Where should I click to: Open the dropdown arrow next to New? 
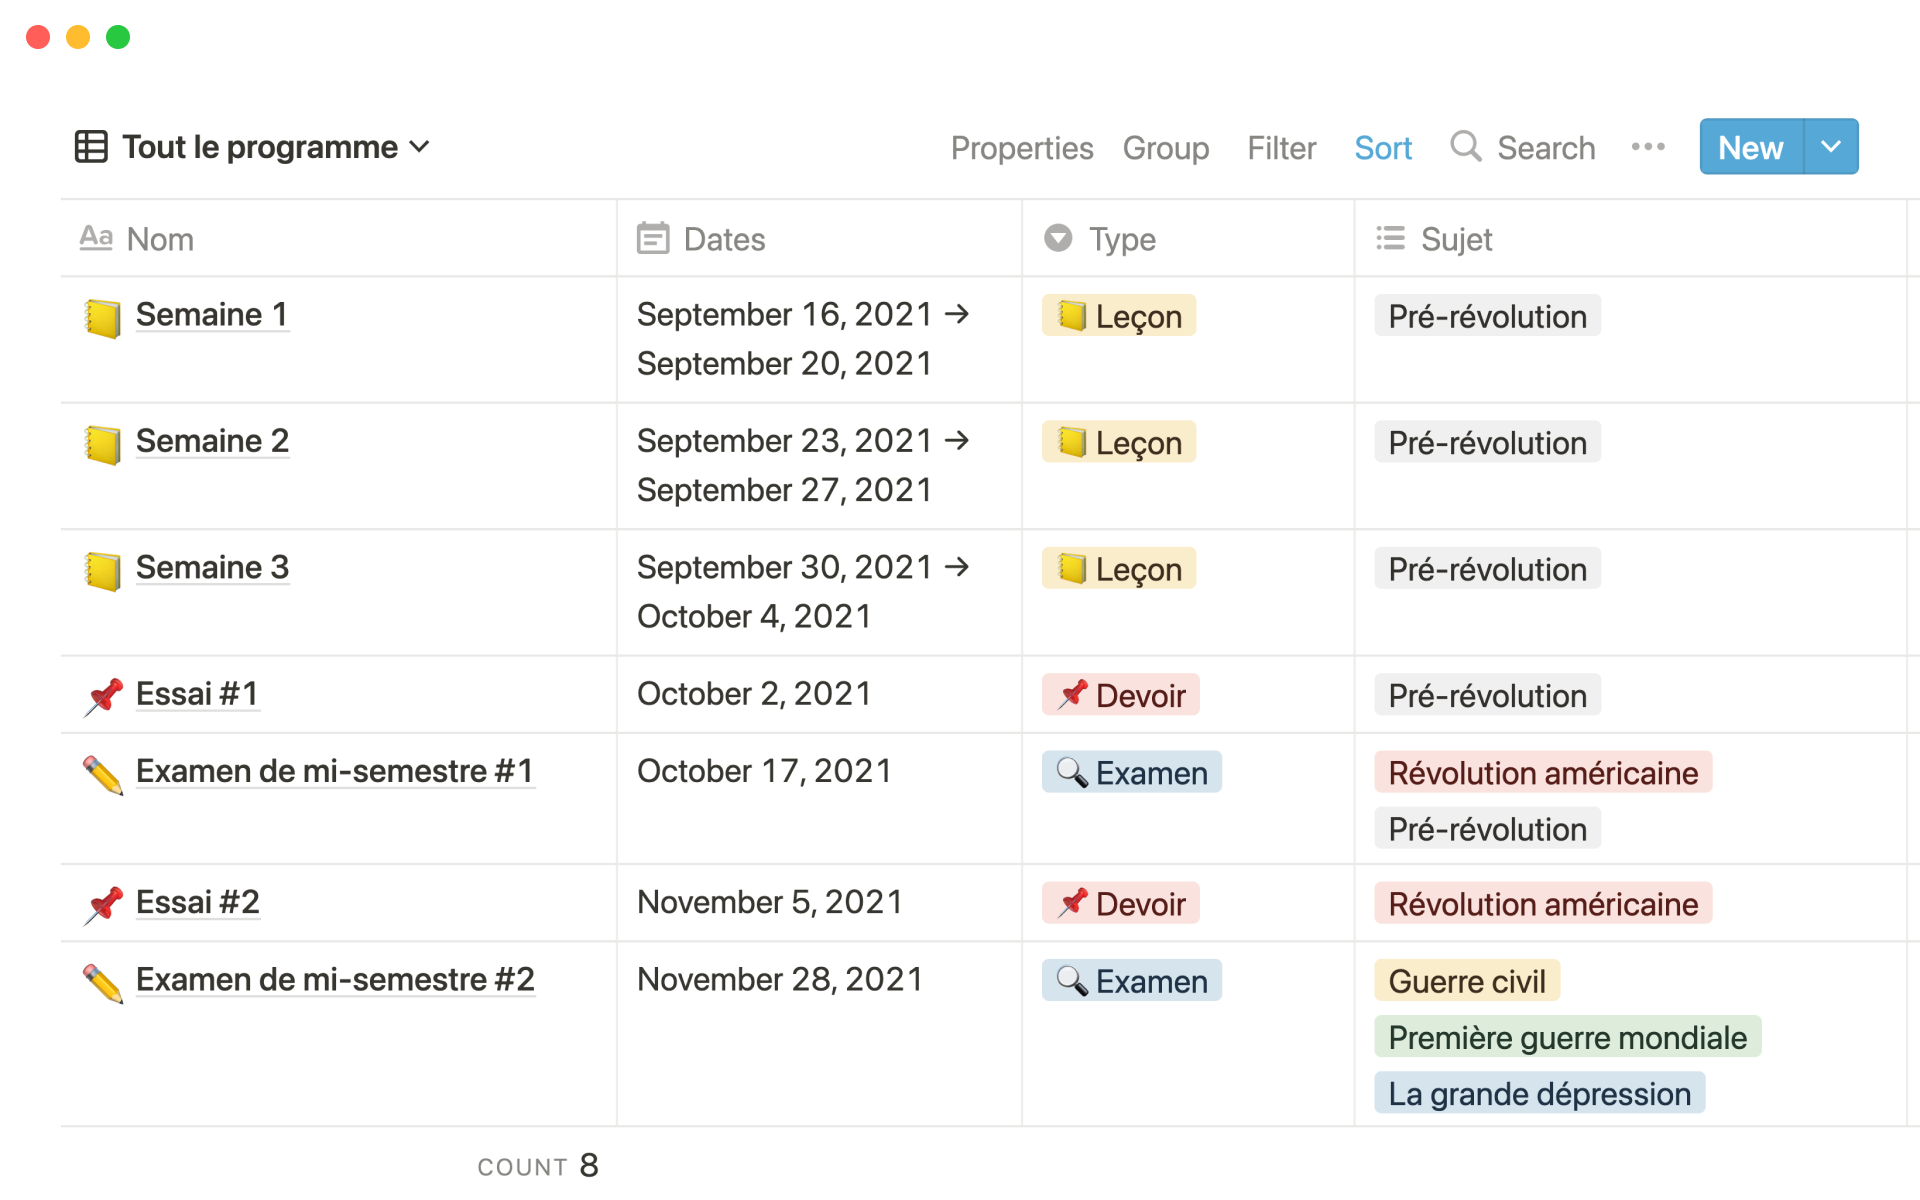[1831, 147]
